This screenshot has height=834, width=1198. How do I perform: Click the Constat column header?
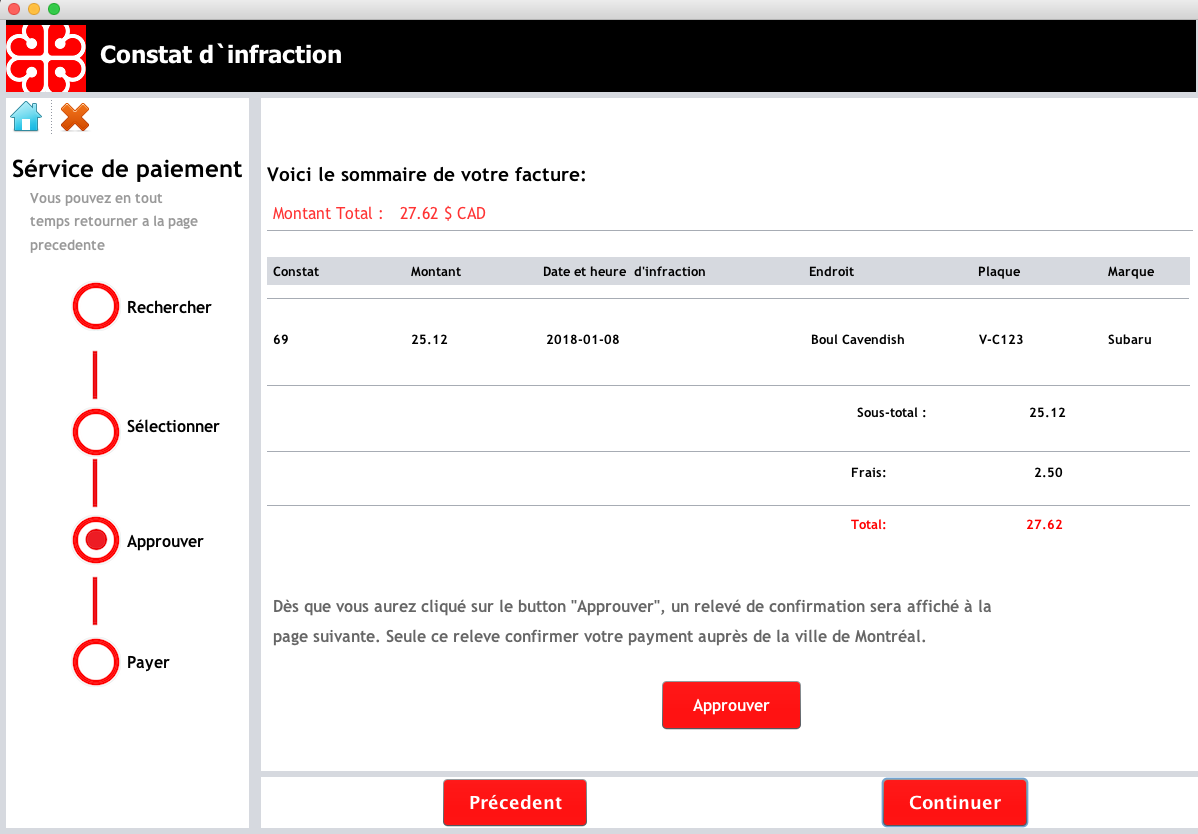click(296, 271)
